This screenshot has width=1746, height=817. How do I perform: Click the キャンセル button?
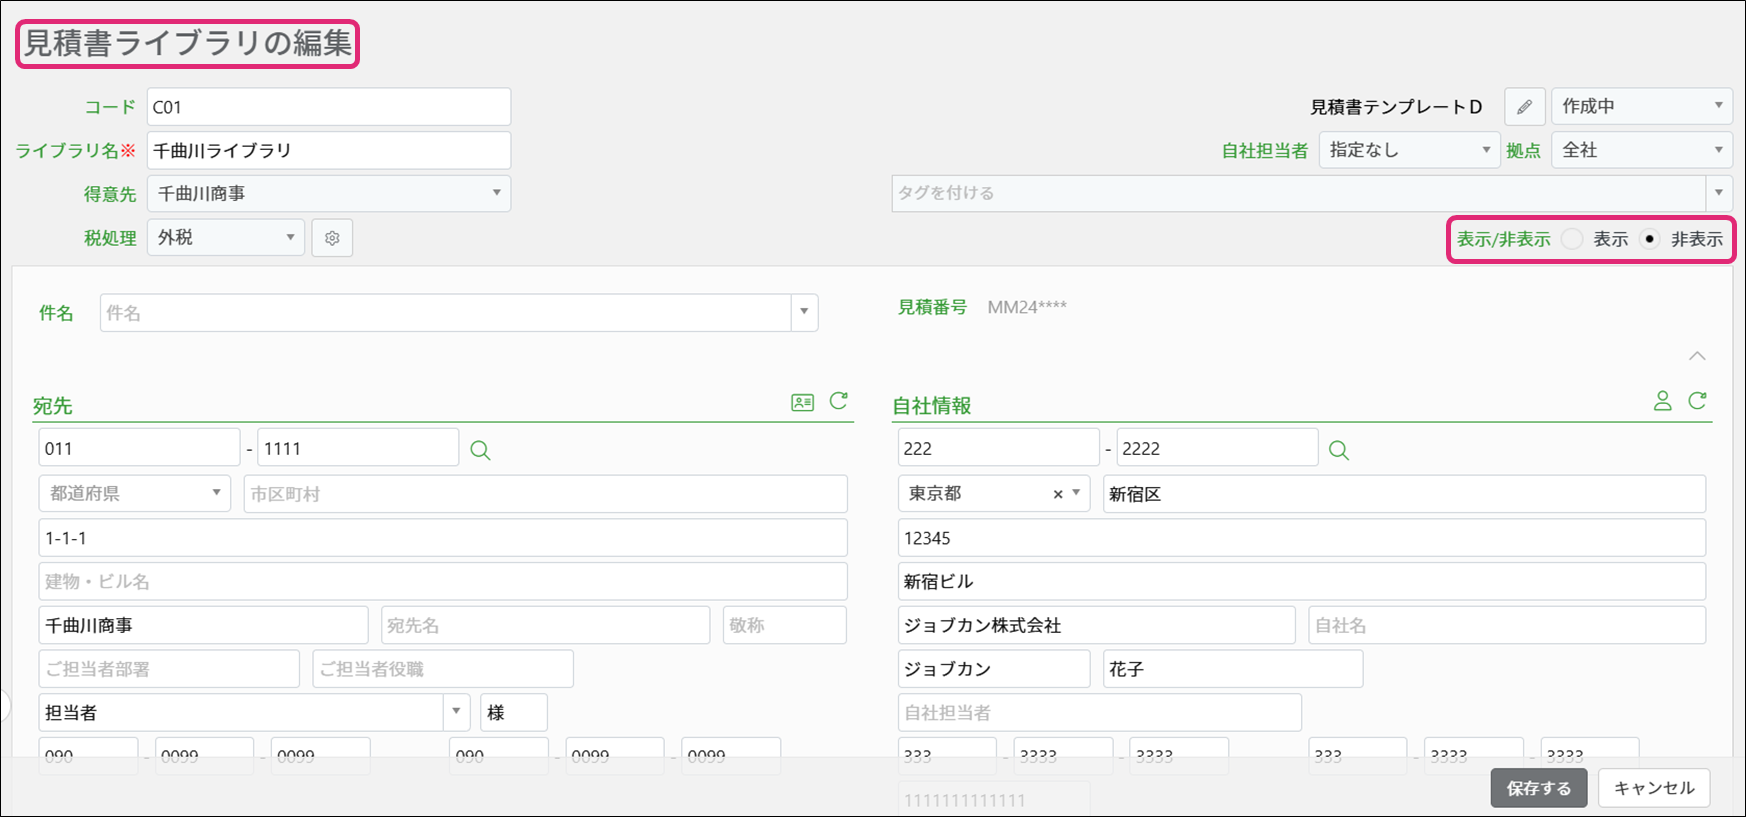[x=1654, y=788]
